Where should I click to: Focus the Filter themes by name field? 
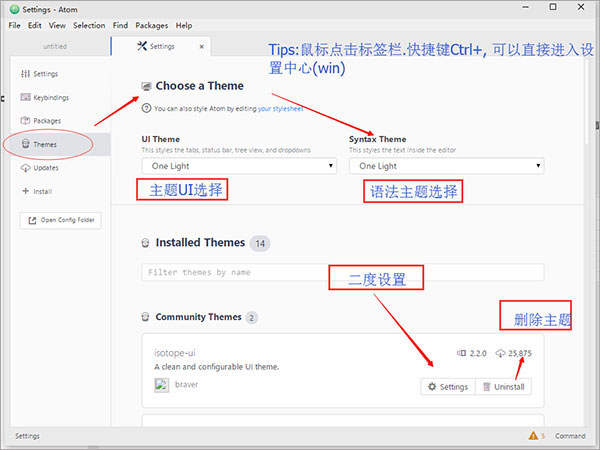point(342,272)
